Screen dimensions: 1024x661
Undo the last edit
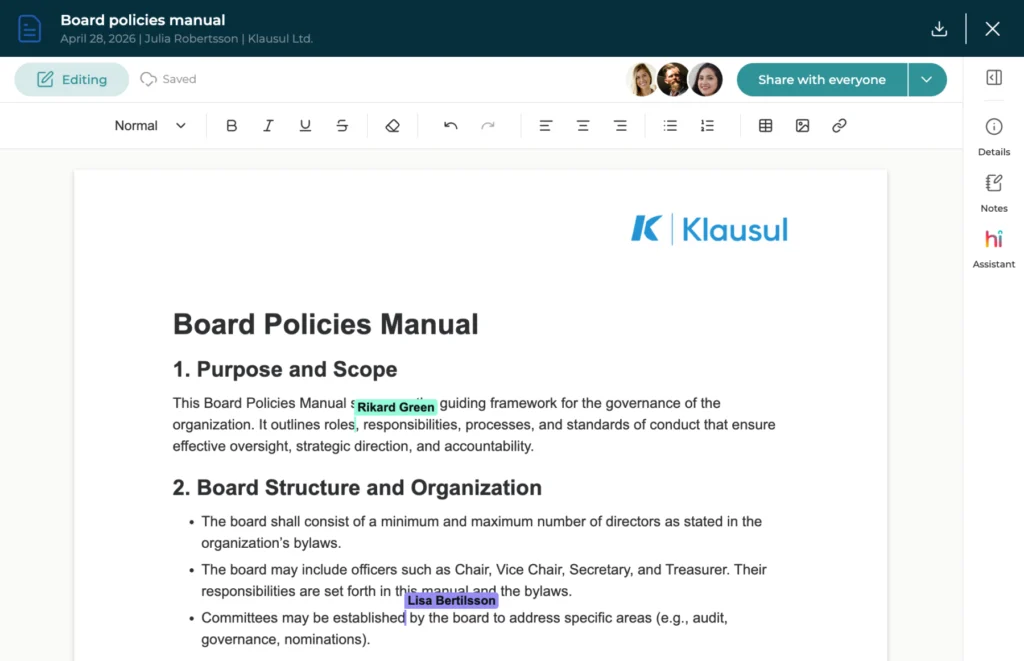(x=451, y=126)
